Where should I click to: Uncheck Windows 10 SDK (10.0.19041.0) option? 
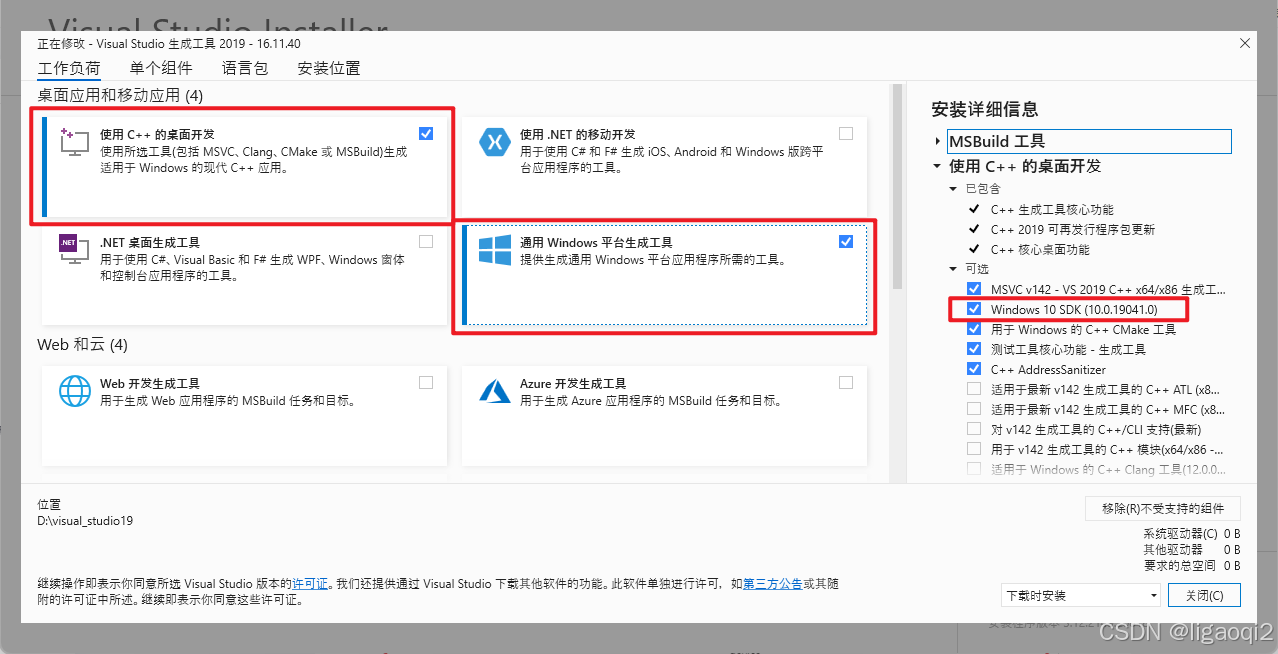coord(974,309)
